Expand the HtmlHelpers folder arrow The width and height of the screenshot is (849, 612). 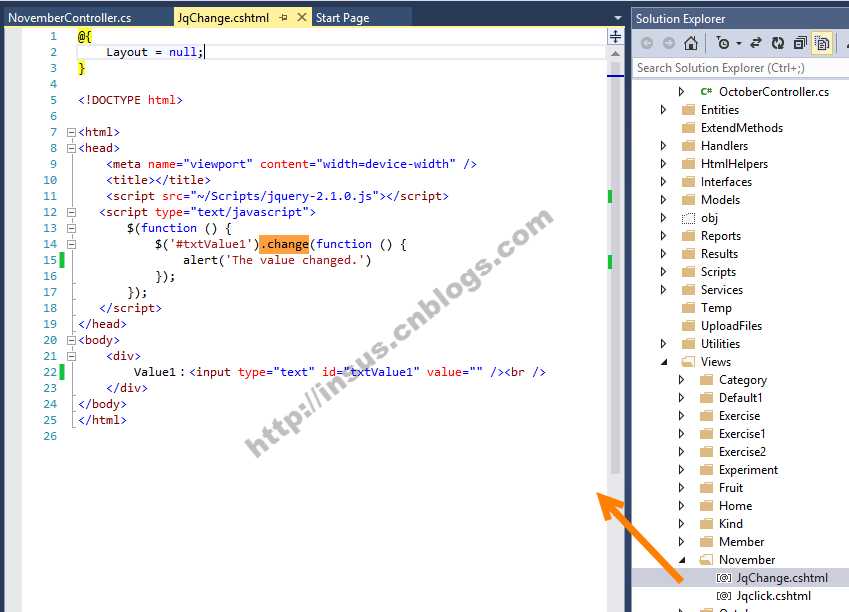663,163
